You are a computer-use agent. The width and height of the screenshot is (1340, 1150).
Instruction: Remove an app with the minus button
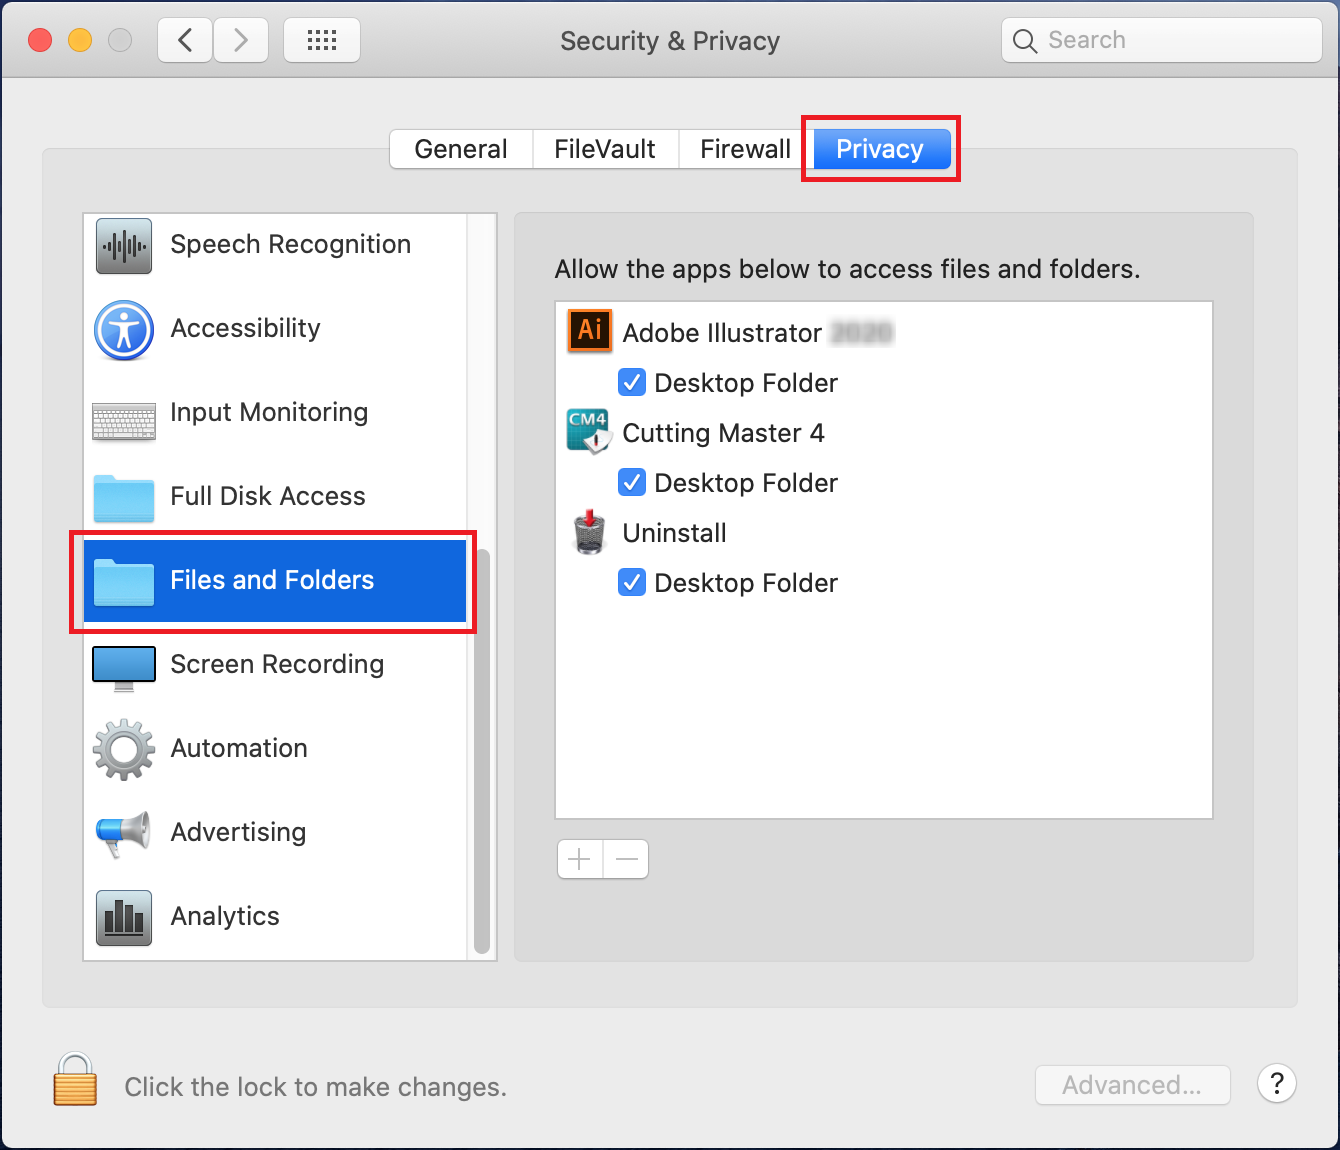626,859
